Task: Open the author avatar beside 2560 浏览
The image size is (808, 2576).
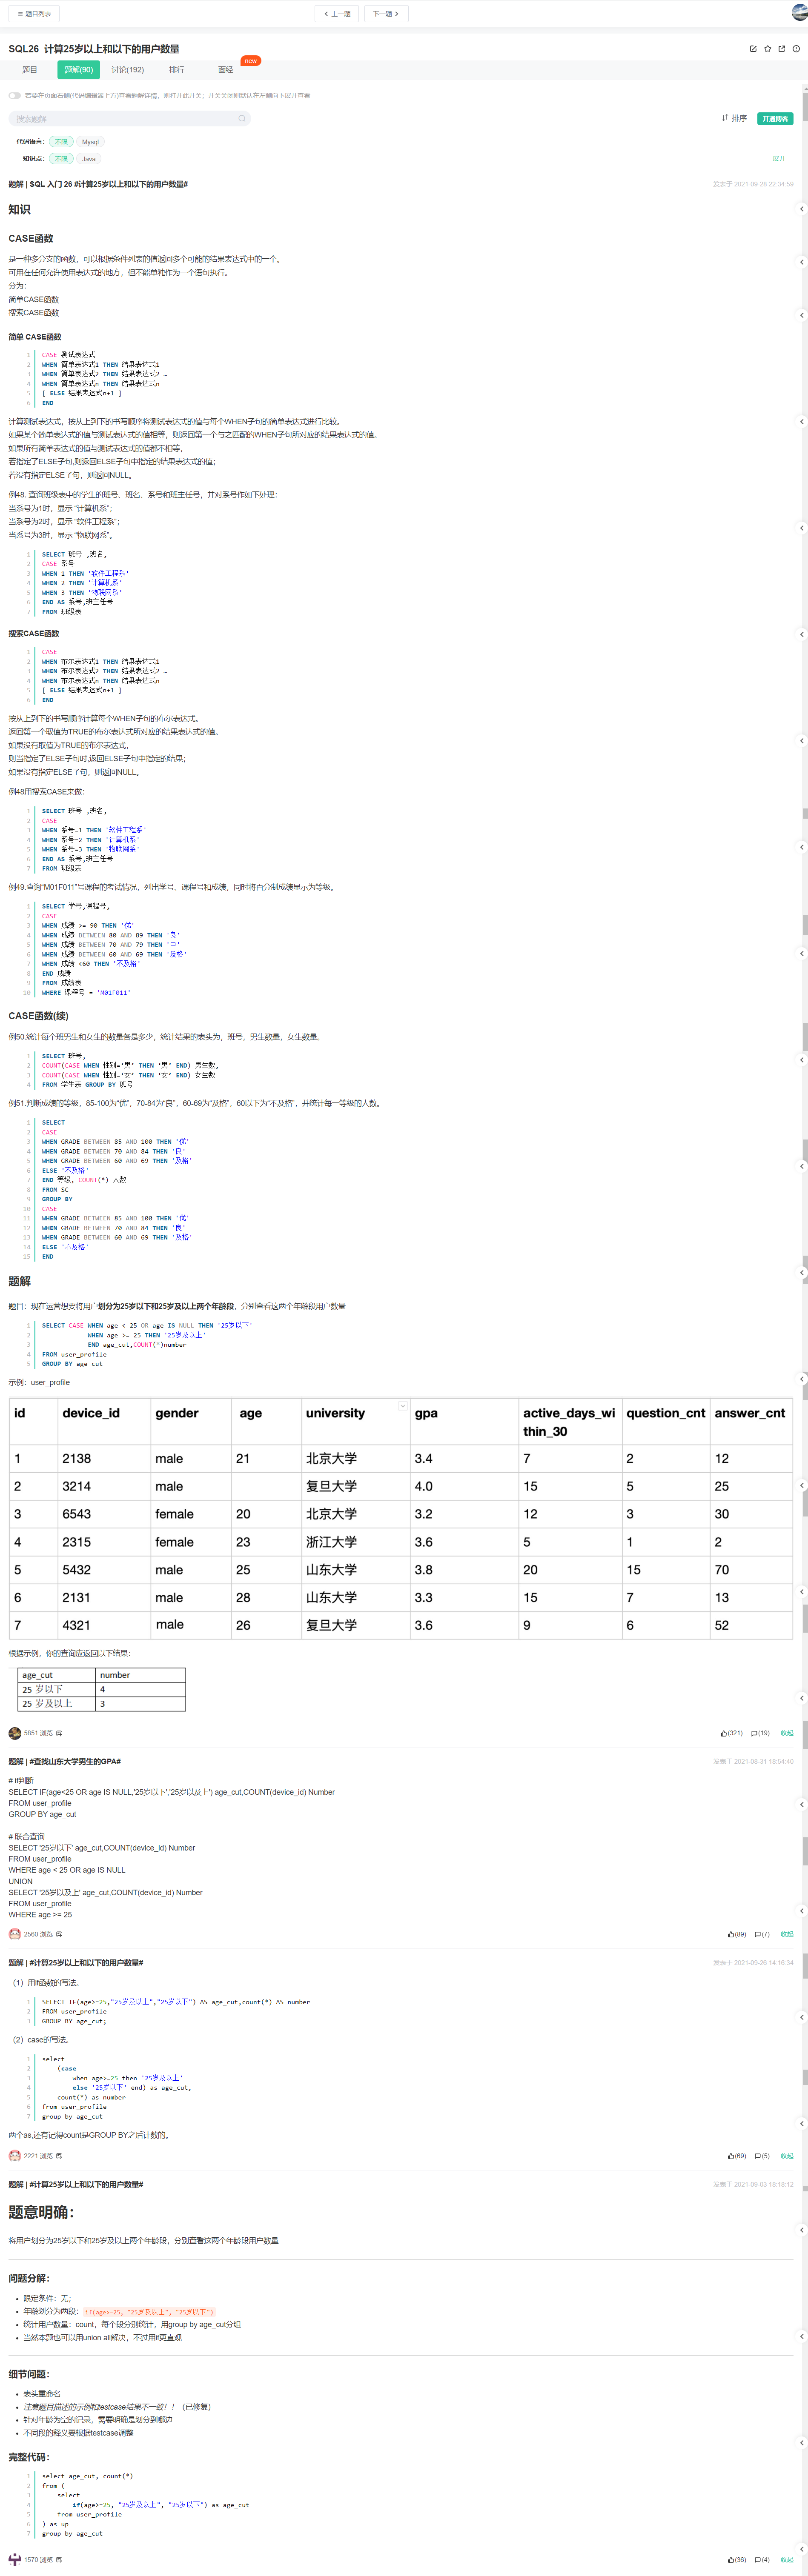Action: pos(14,1934)
